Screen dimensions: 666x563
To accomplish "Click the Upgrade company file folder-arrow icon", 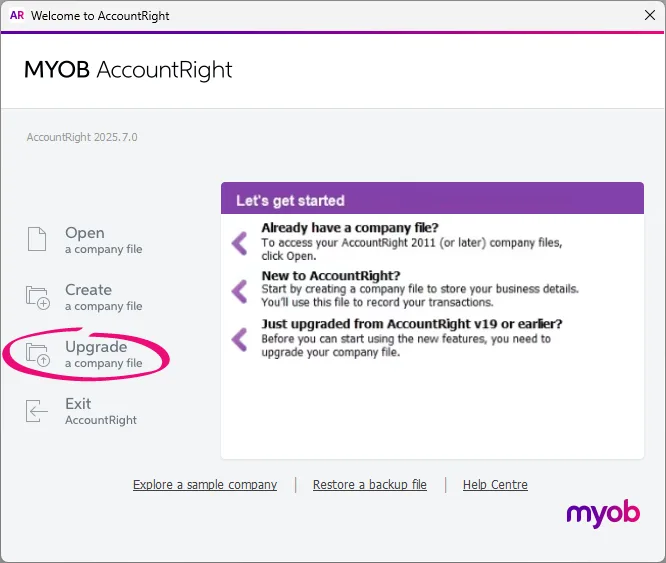I will point(38,355).
